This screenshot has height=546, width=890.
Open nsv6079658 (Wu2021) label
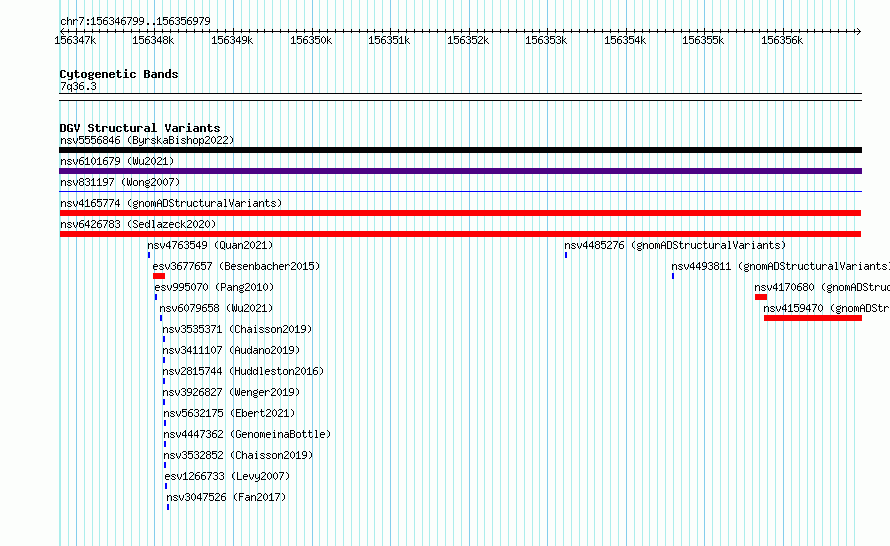point(216,308)
